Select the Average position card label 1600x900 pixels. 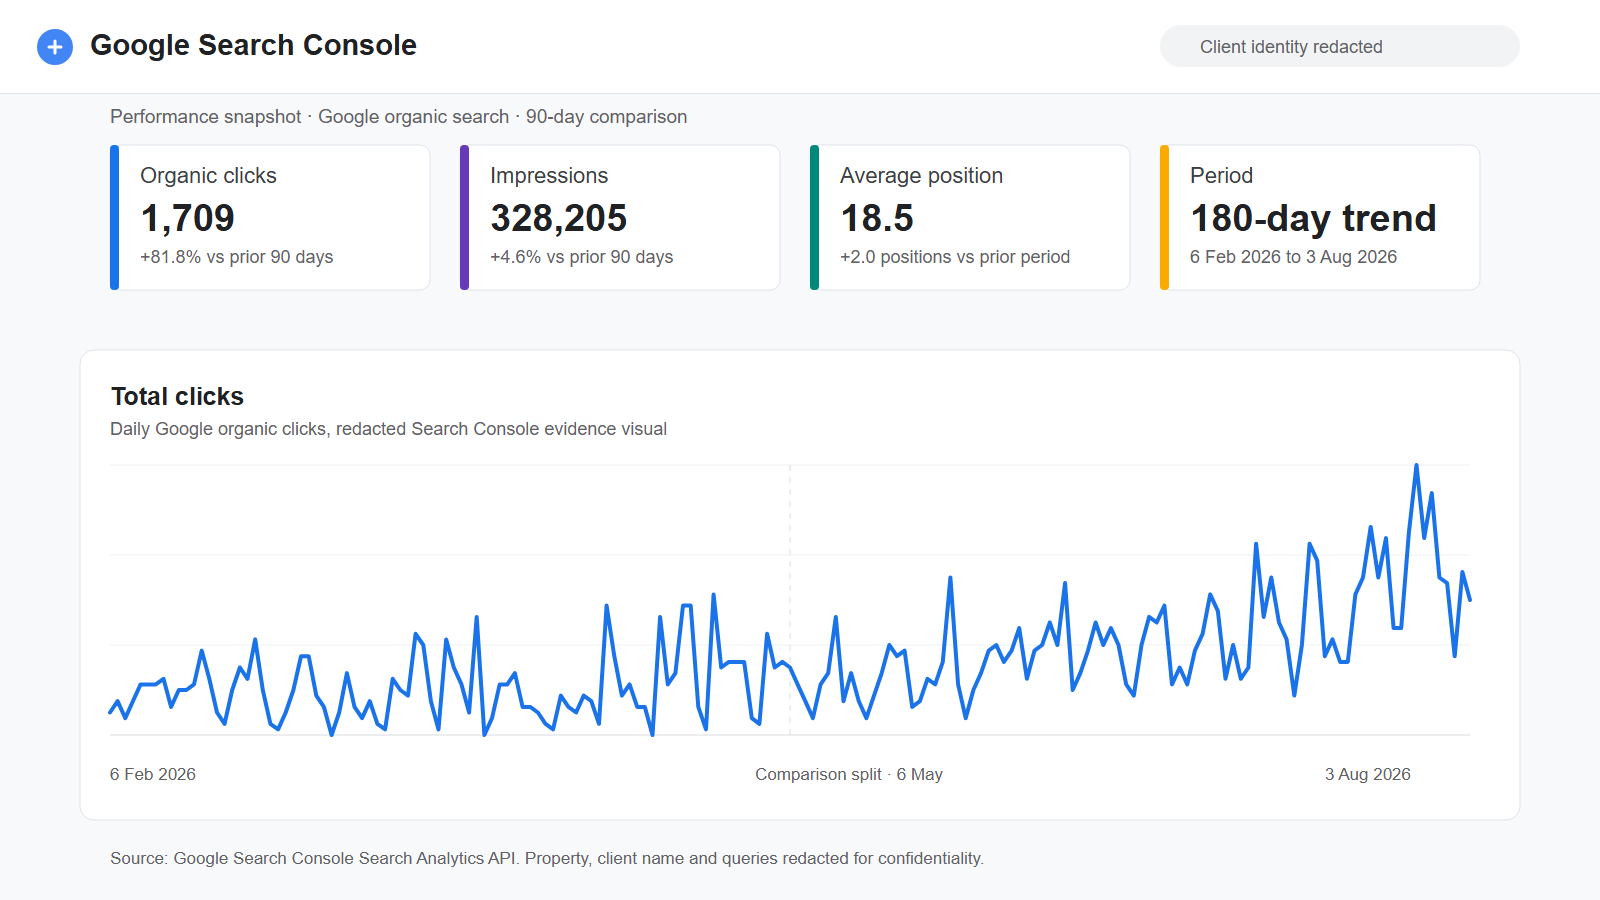tap(921, 176)
